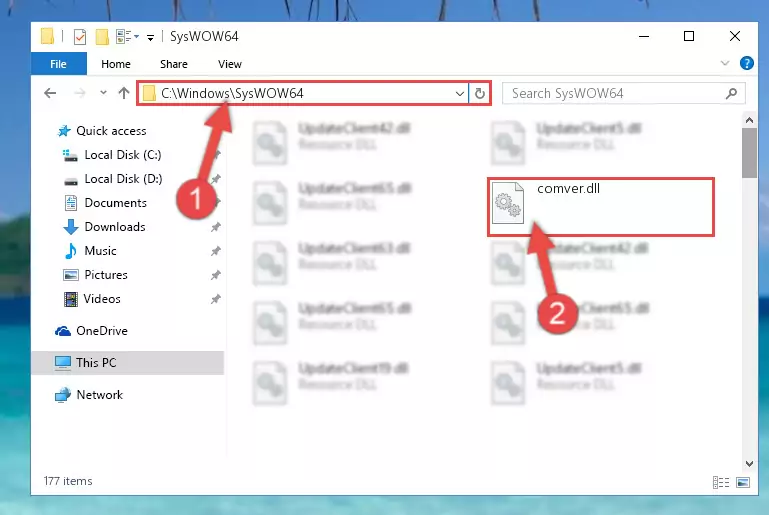This screenshot has height=515, width=769.
Task: Switch to the Home ribbon tab
Action: pos(116,64)
